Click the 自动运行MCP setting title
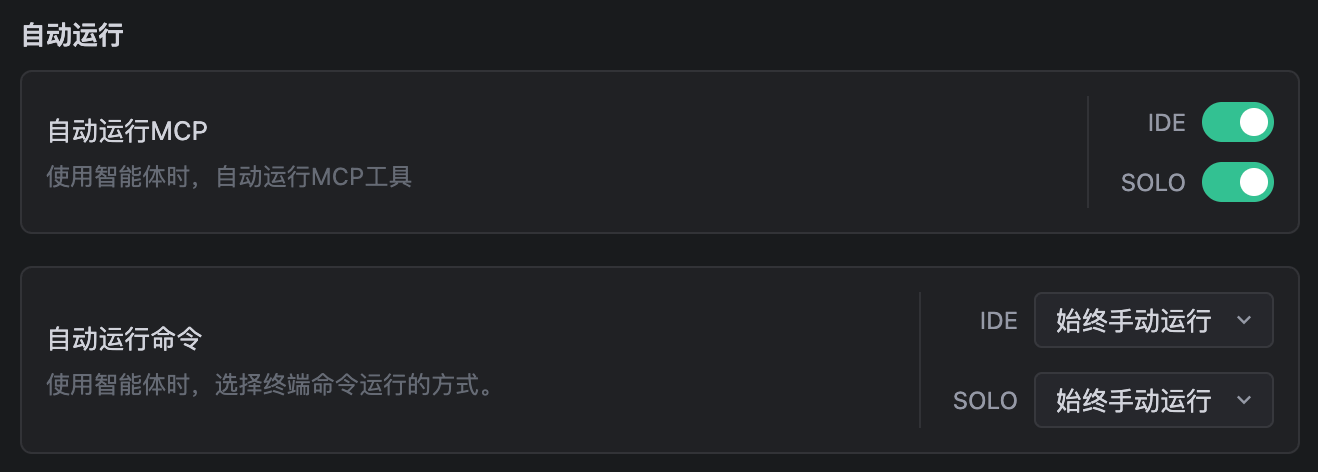Image resolution: width=1318 pixels, height=472 pixels. coord(128,131)
